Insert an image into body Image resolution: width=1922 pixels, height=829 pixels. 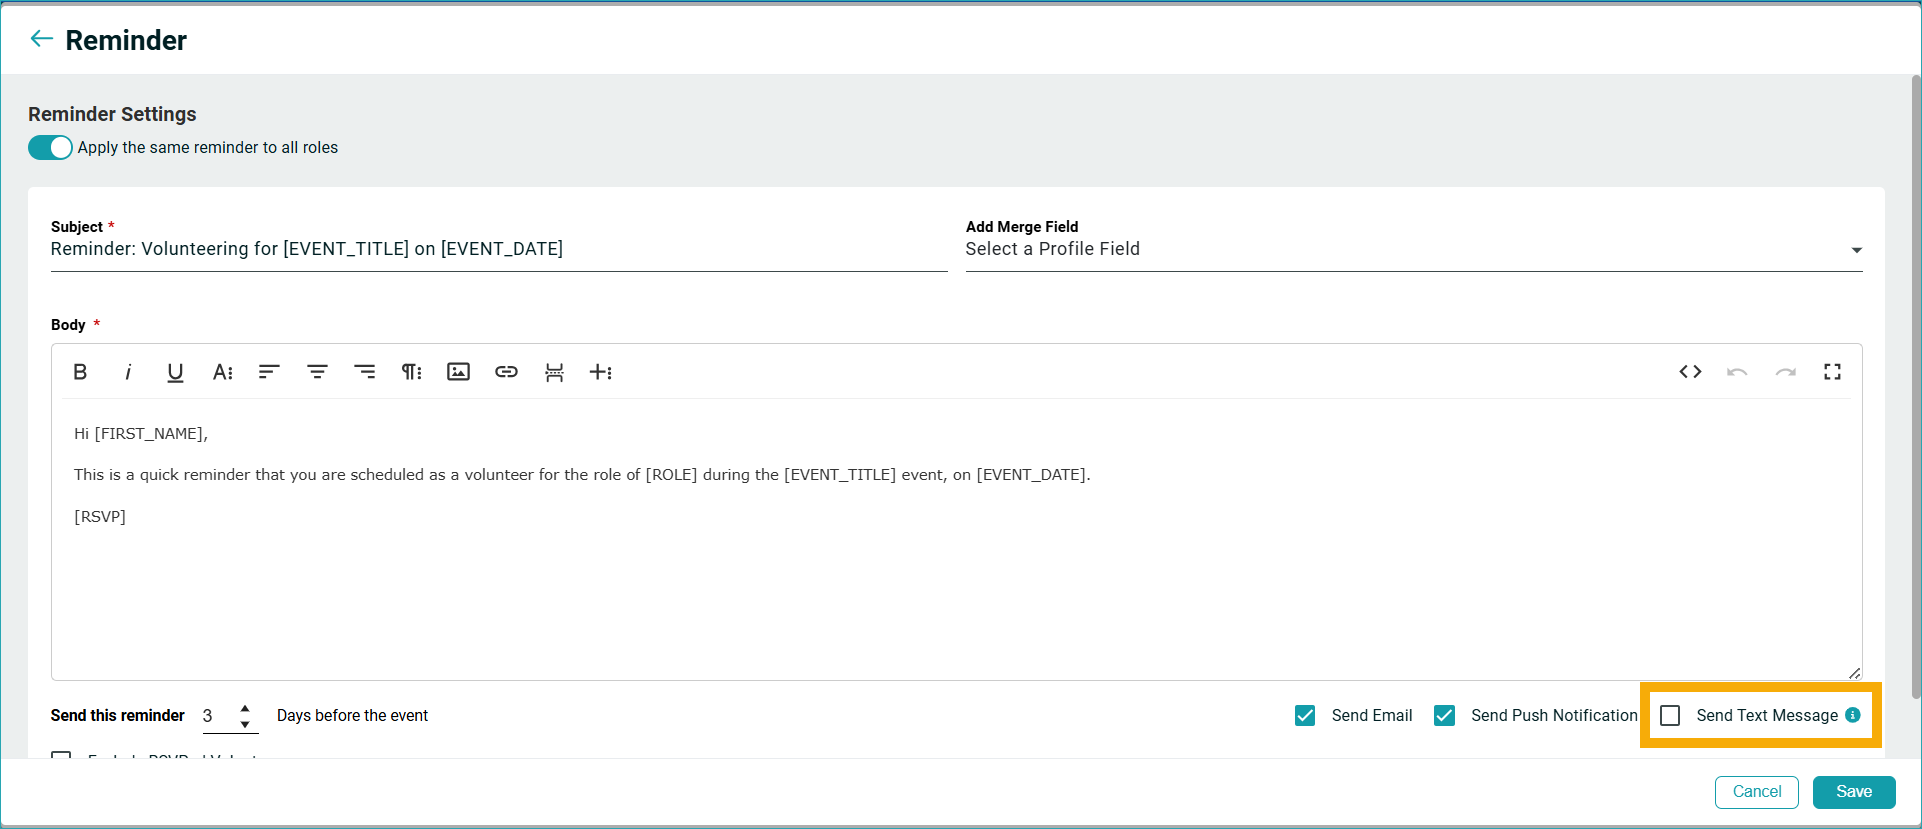pos(459,372)
